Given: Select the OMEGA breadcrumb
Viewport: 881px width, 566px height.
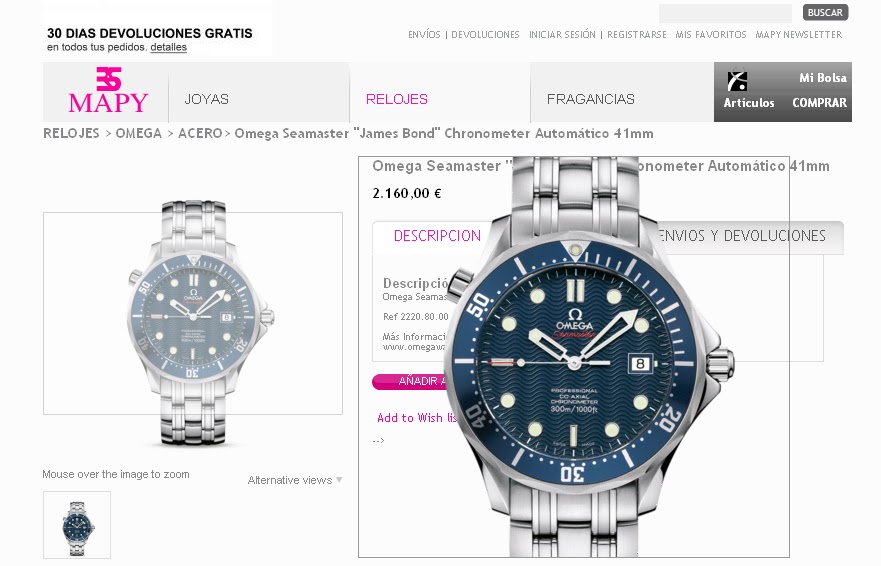Looking at the screenshot, I should [138, 133].
